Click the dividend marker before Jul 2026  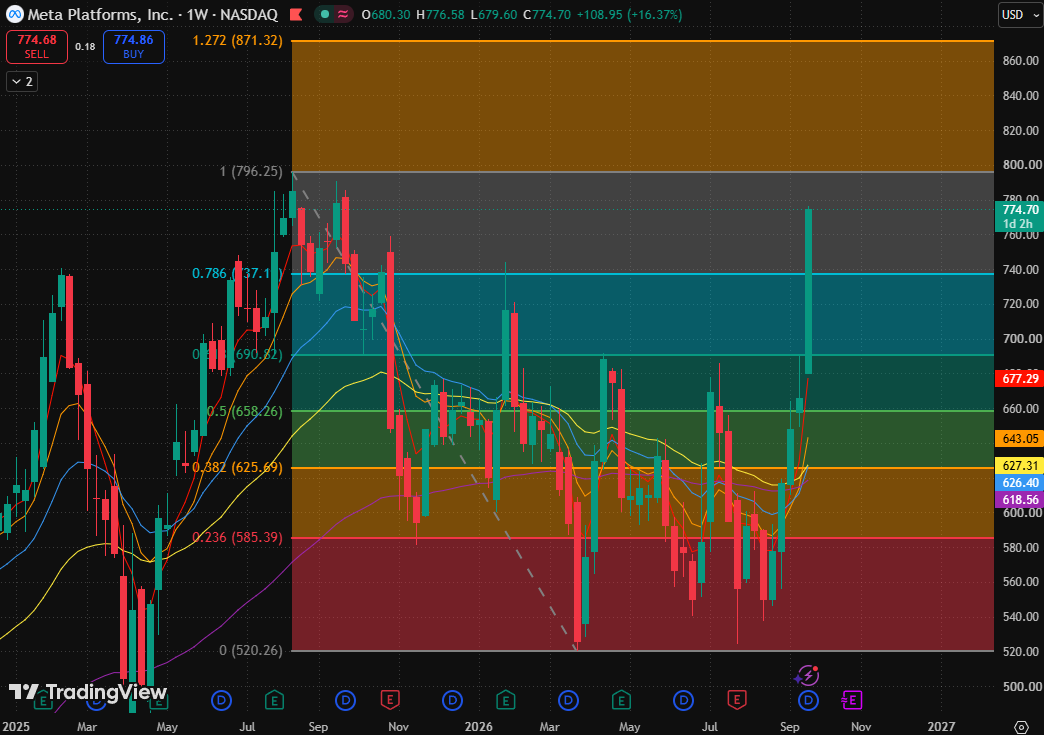(683, 700)
